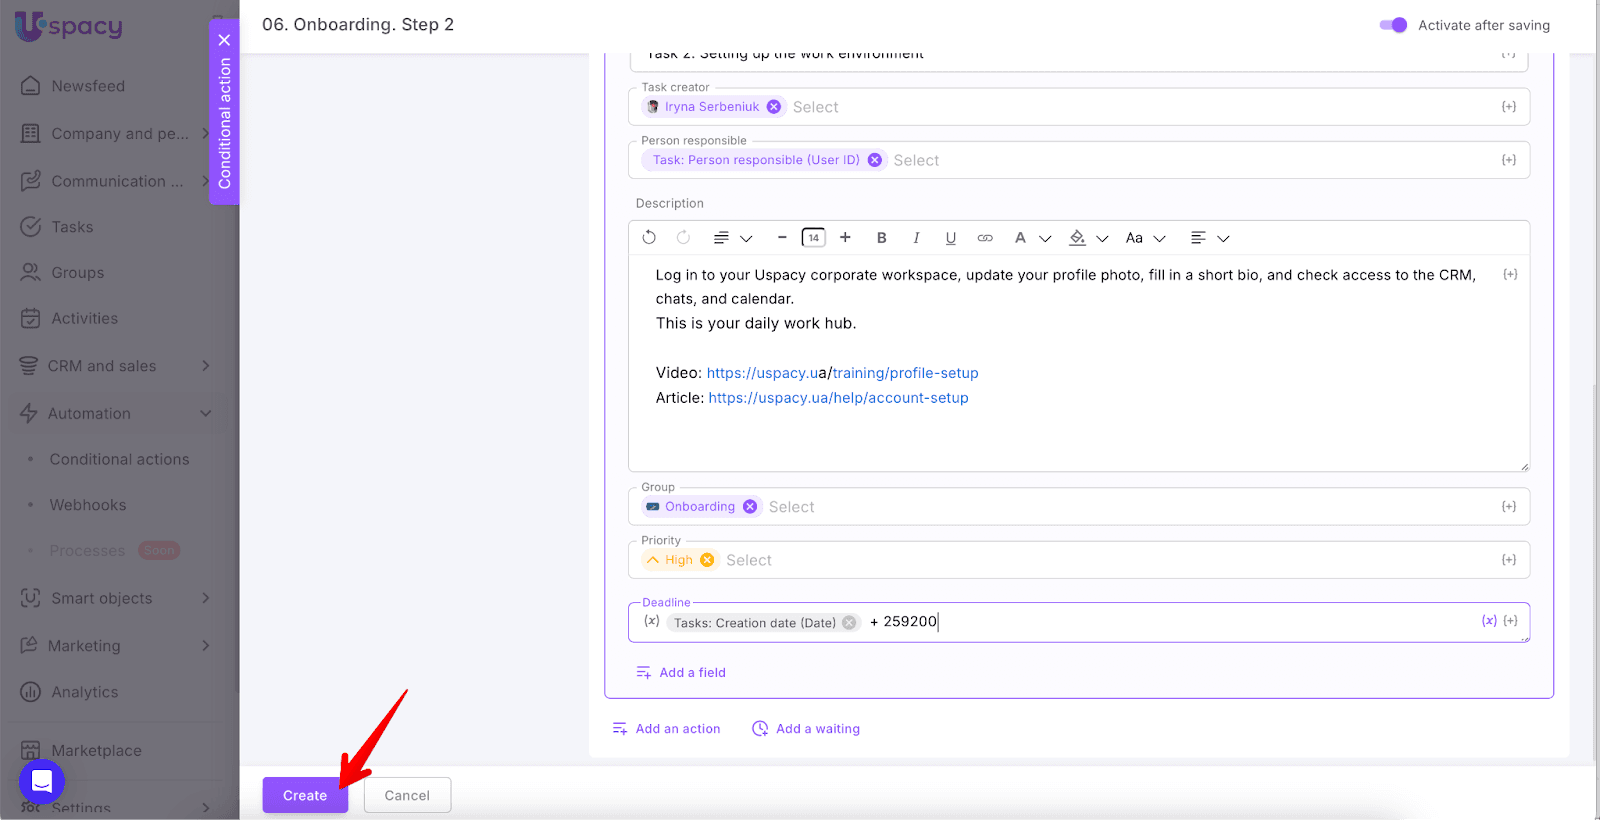Remove Iryna Serbeniuk from Task creator
1600x820 pixels.
(774, 107)
